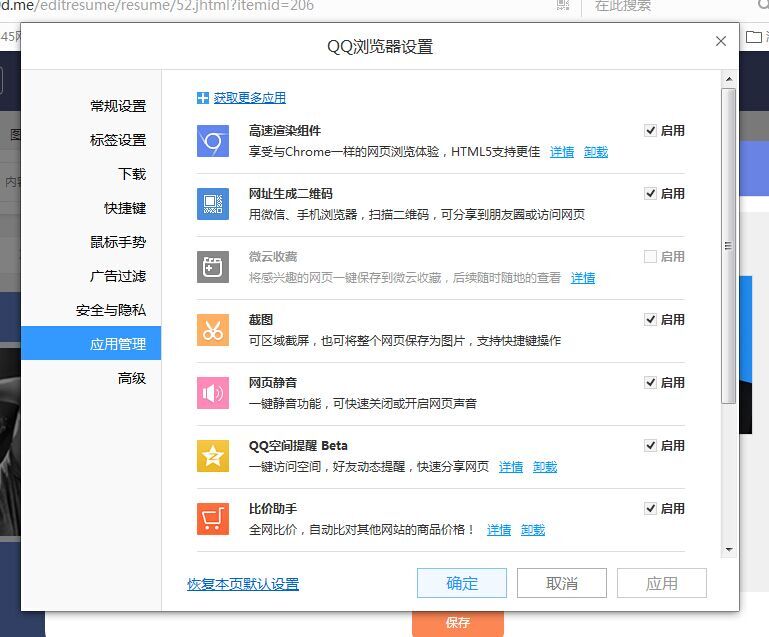Open 详情 link for QQ空间提醒
Image resolution: width=769 pixels, height=637 pixels.
point(511,467)
